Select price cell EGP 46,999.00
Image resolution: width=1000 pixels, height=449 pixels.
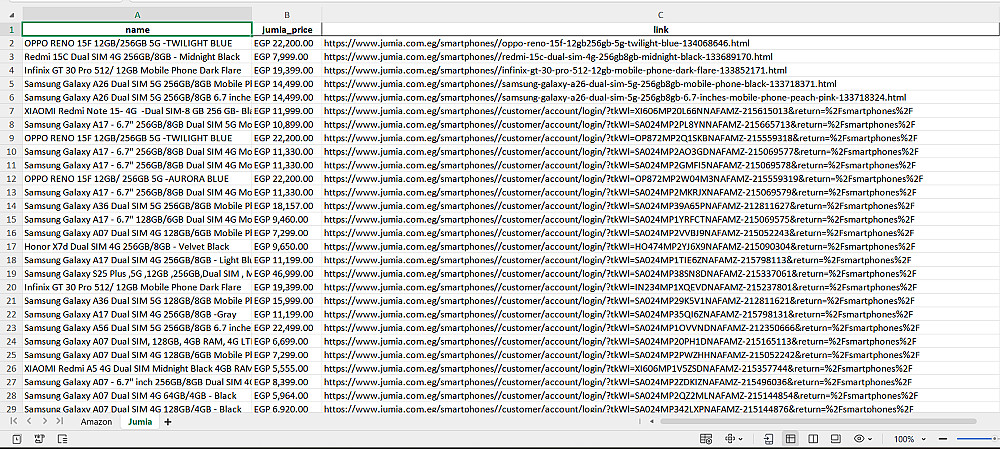(x=287, y=273)
